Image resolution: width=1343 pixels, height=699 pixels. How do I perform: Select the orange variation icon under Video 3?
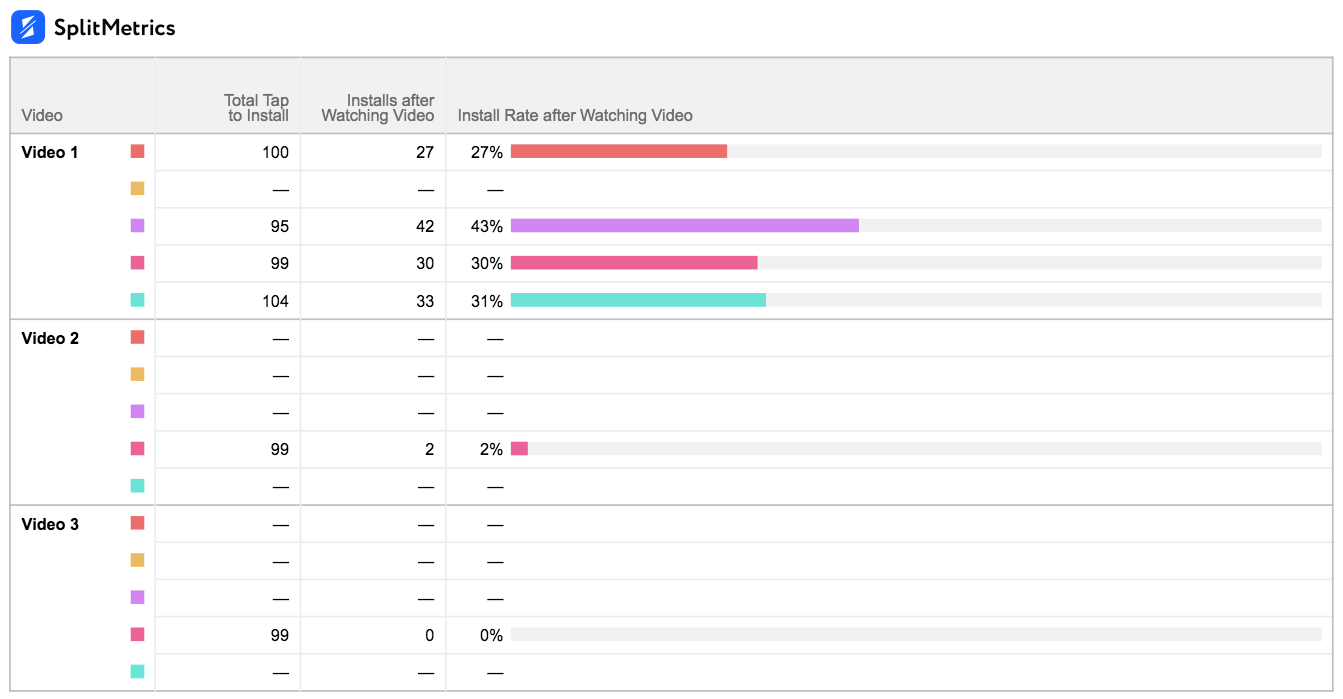[139, 560]
